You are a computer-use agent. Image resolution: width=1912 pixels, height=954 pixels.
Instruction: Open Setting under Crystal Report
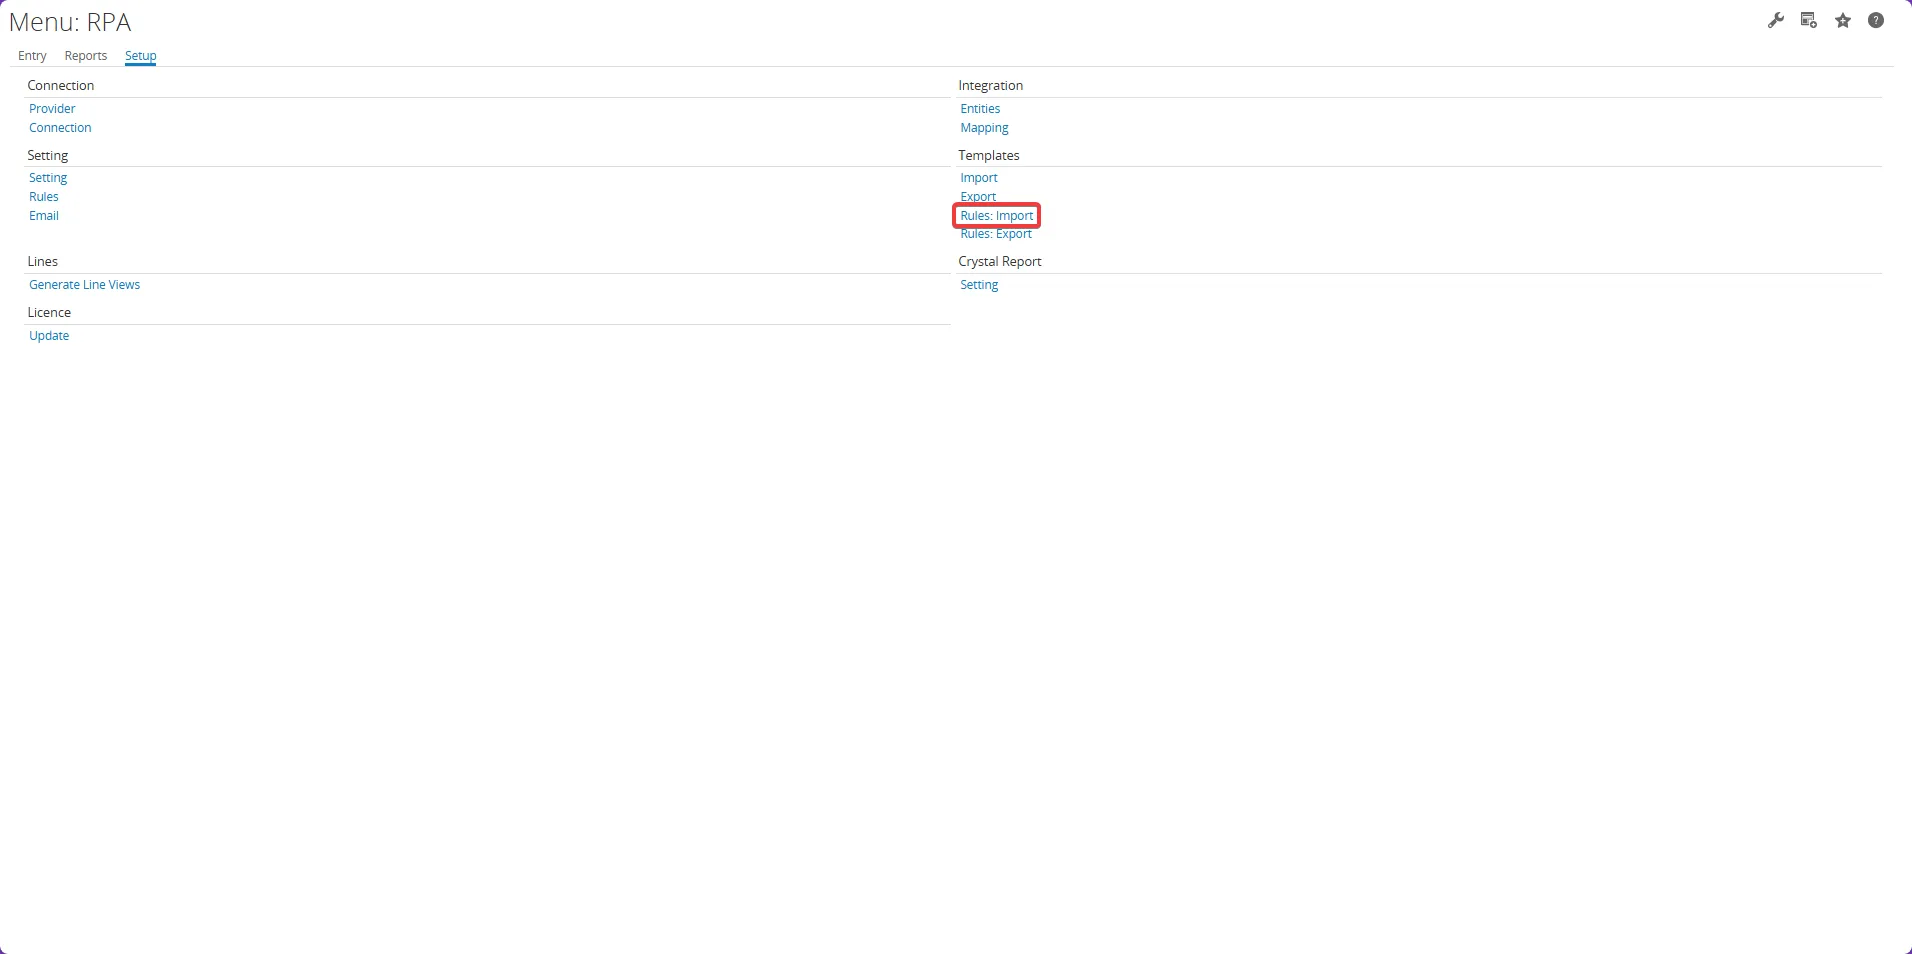coord(980,284)
